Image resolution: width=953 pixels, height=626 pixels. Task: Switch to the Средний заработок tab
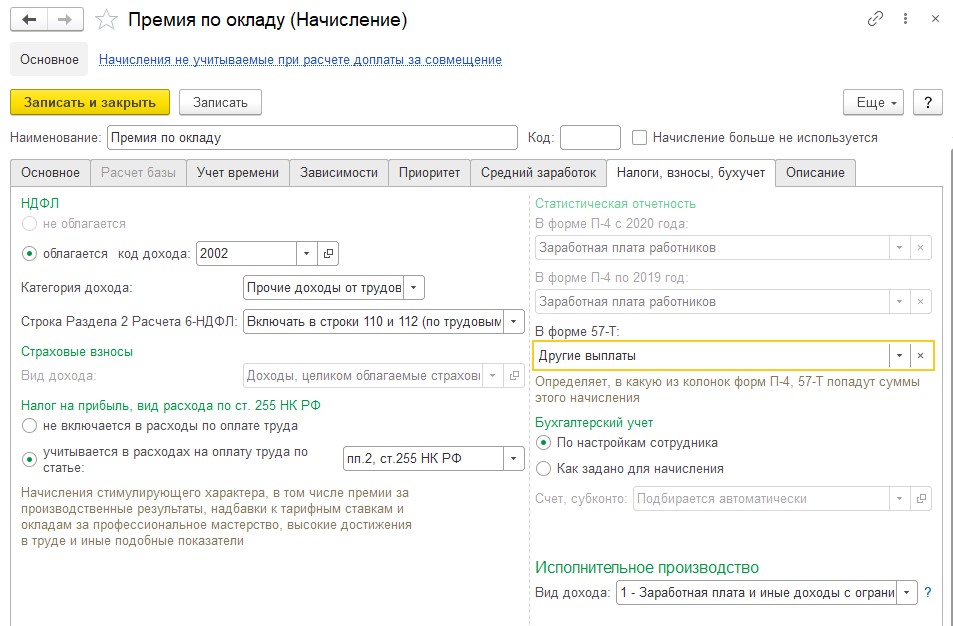pyautogui.click(x=538, y=173)
